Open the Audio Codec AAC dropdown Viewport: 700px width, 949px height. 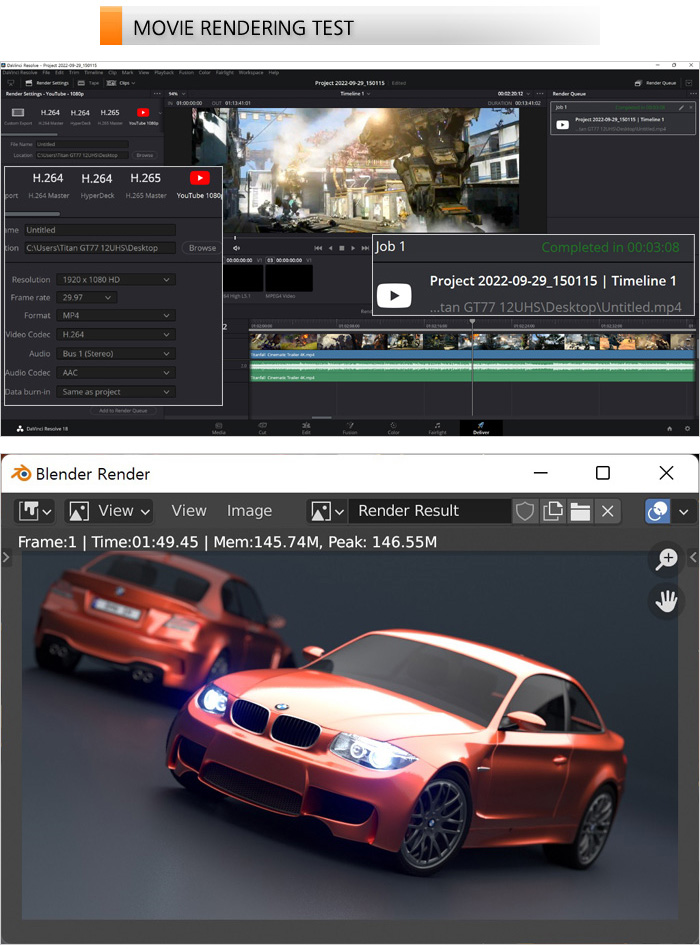(116, 373)
